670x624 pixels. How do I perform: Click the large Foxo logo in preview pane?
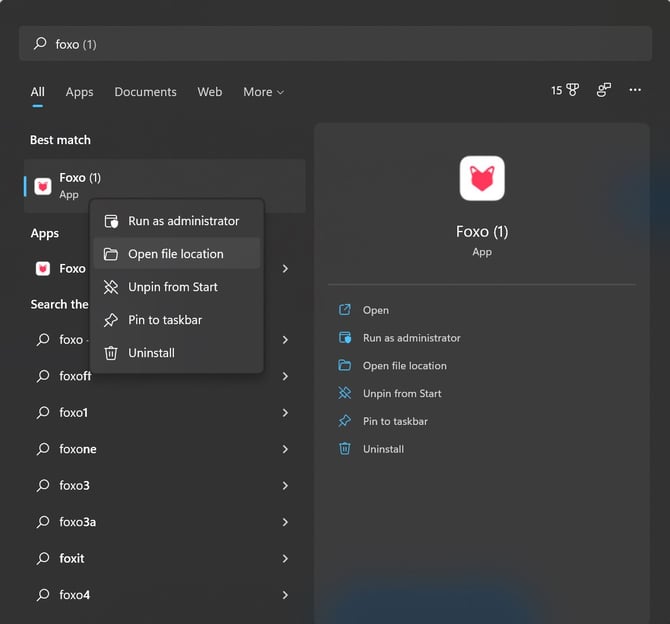point(482,178)
